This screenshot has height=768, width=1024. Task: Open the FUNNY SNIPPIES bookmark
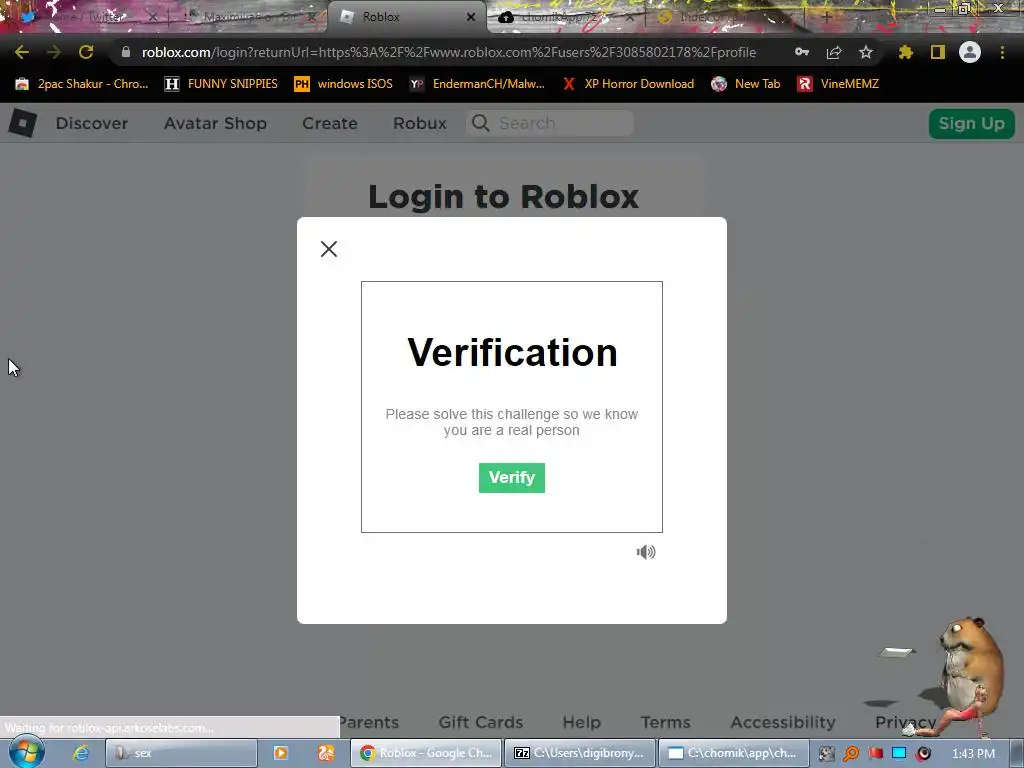(221, 84)
